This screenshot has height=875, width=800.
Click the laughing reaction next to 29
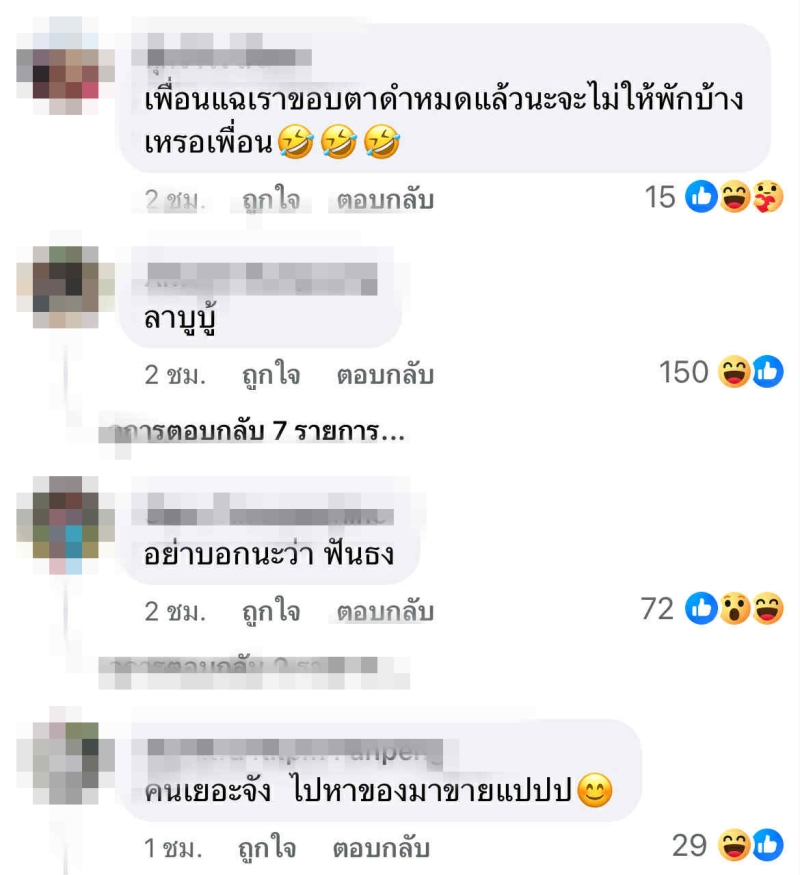(734, 845)
